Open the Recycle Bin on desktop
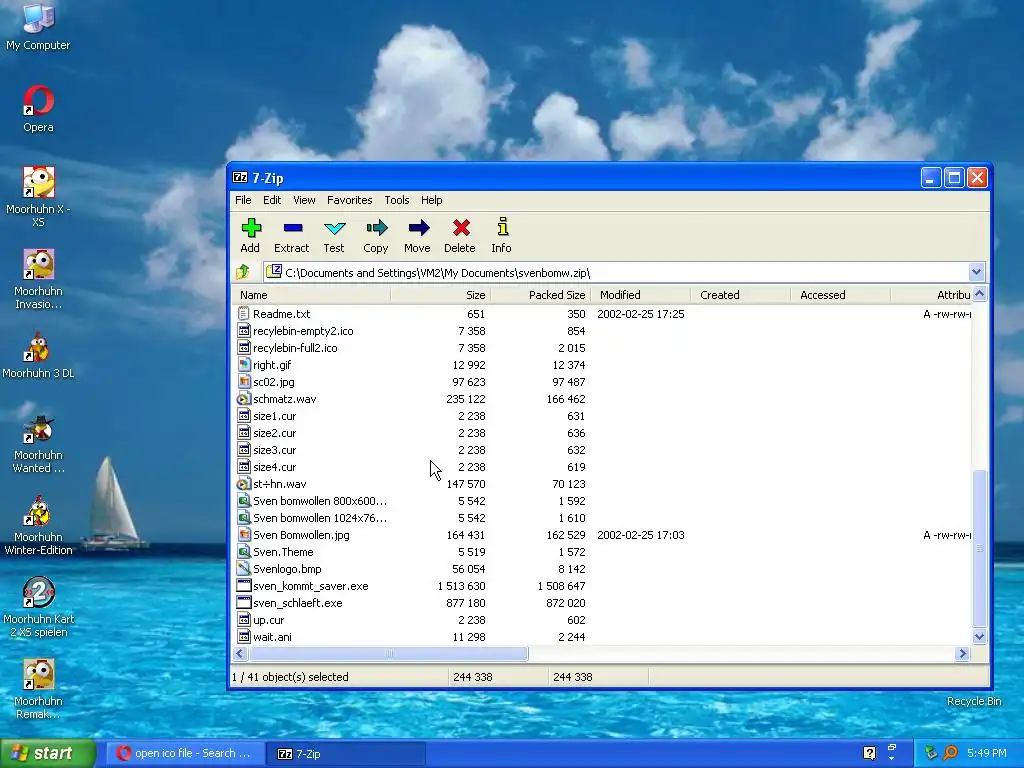 click(974, 701)
